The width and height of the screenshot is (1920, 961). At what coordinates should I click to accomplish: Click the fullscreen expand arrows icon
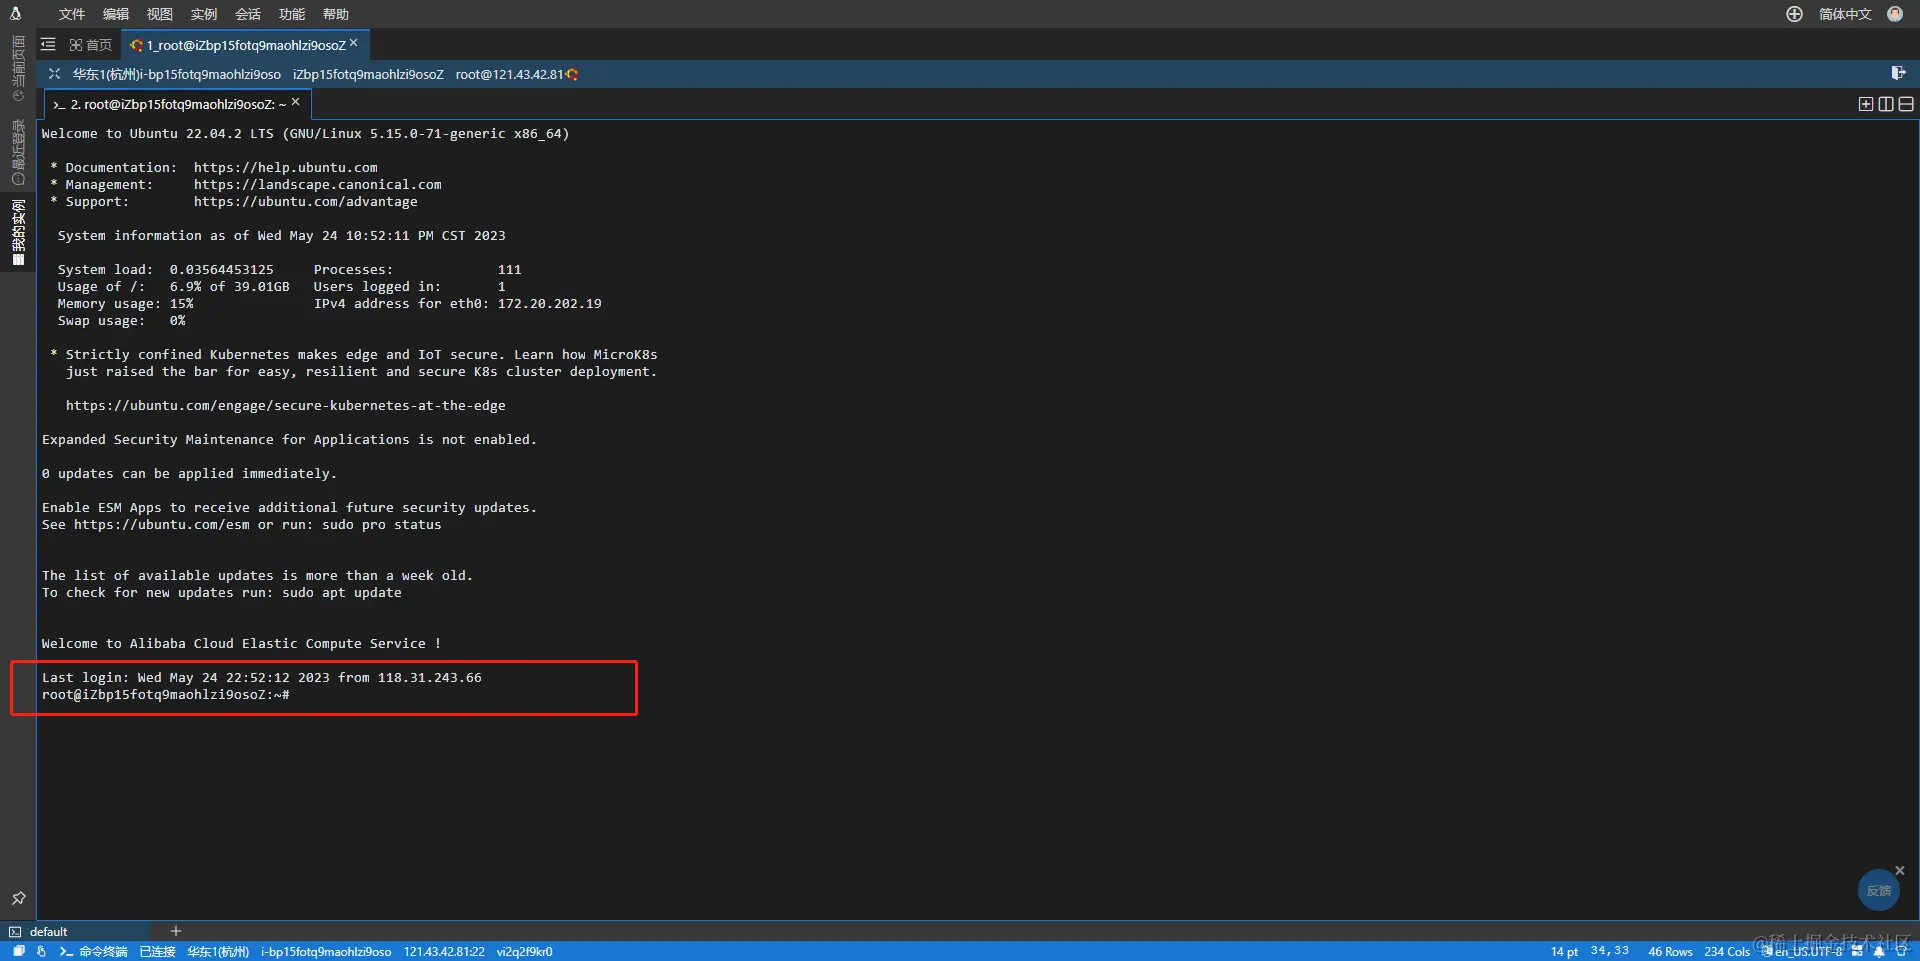54,74
